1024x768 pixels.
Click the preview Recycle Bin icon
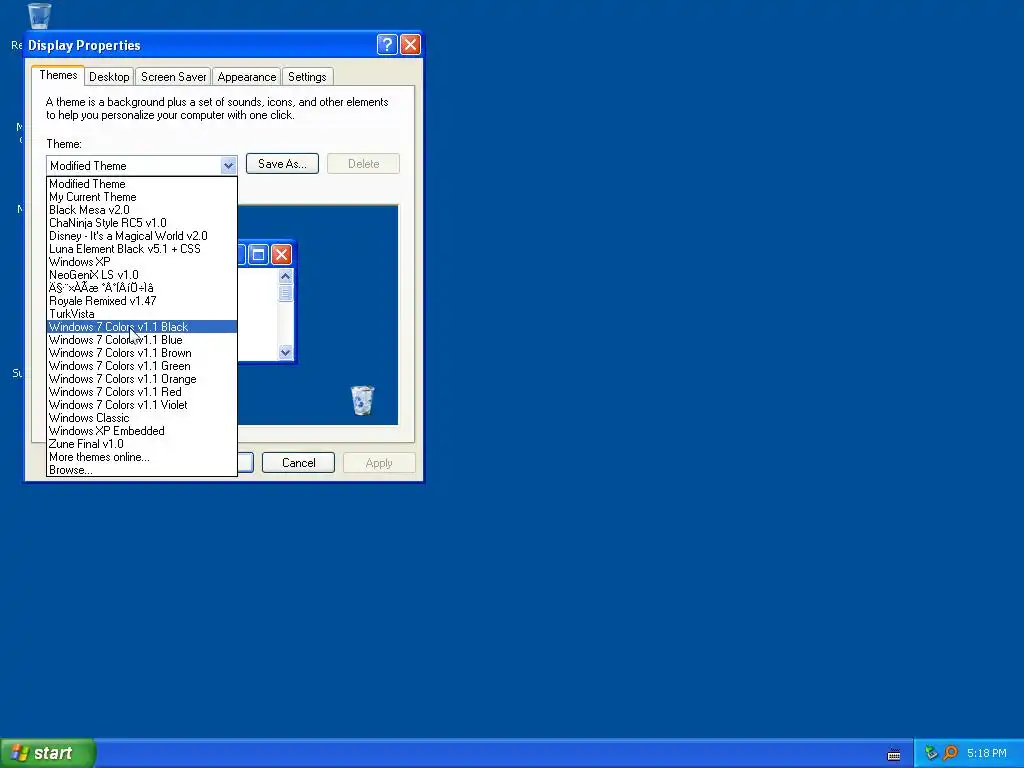[362, 400]
